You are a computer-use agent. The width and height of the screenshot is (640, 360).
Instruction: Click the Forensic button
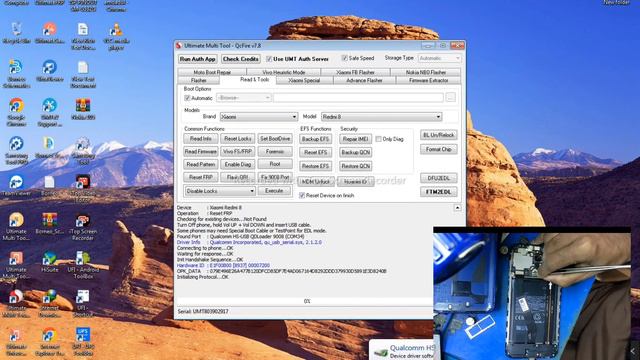point(275,152)
